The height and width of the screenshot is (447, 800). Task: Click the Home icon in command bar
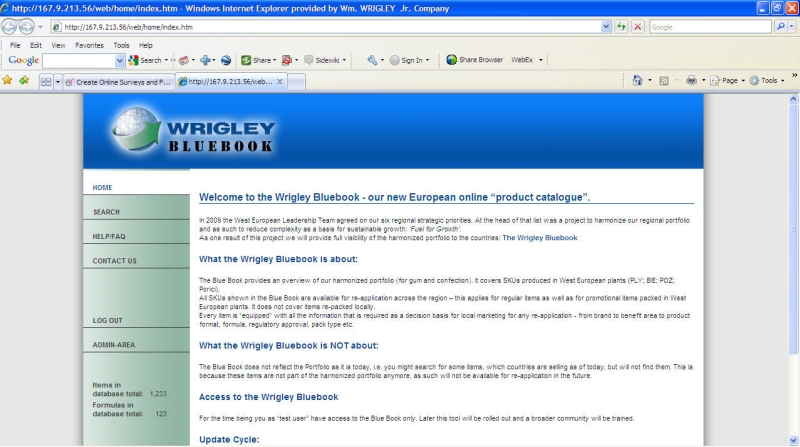point(638,80)
